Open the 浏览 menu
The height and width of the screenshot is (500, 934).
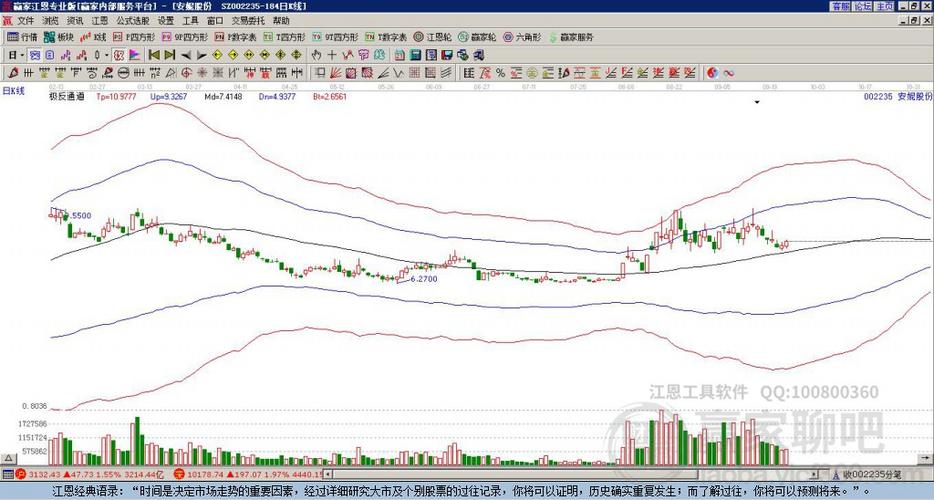coord(50,21)
